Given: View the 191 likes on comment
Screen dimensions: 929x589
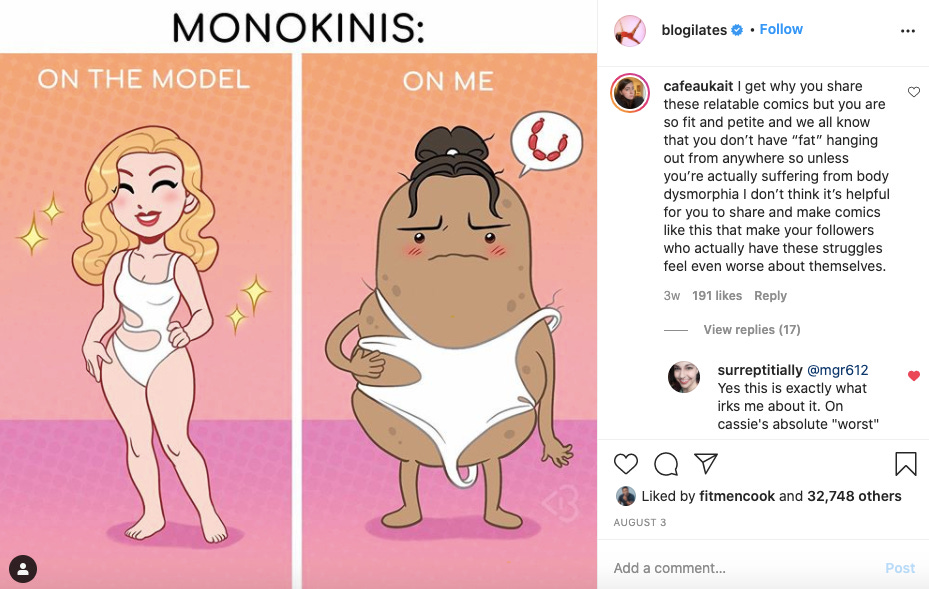Looking at the screenshot, I should click(717, 296).
